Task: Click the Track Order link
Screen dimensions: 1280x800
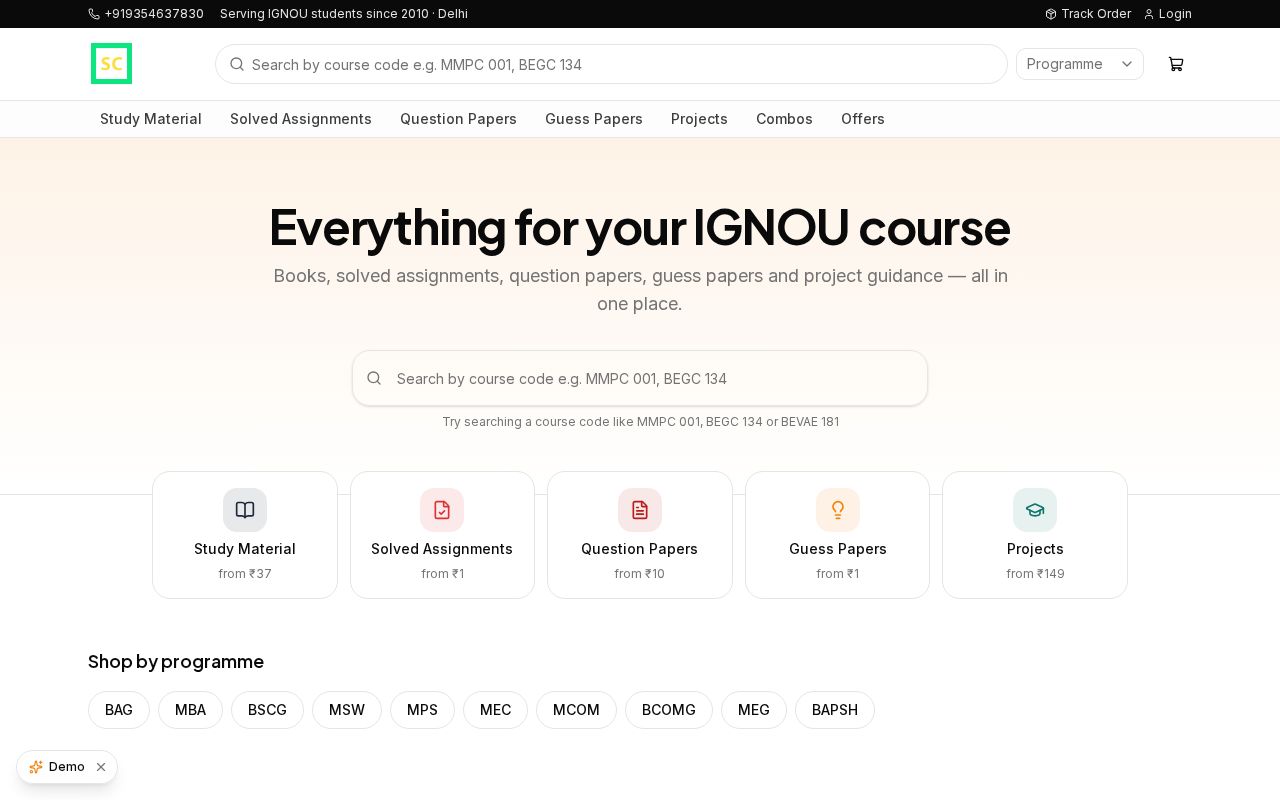Action: pyautogui.click(x=1088, y=14)
